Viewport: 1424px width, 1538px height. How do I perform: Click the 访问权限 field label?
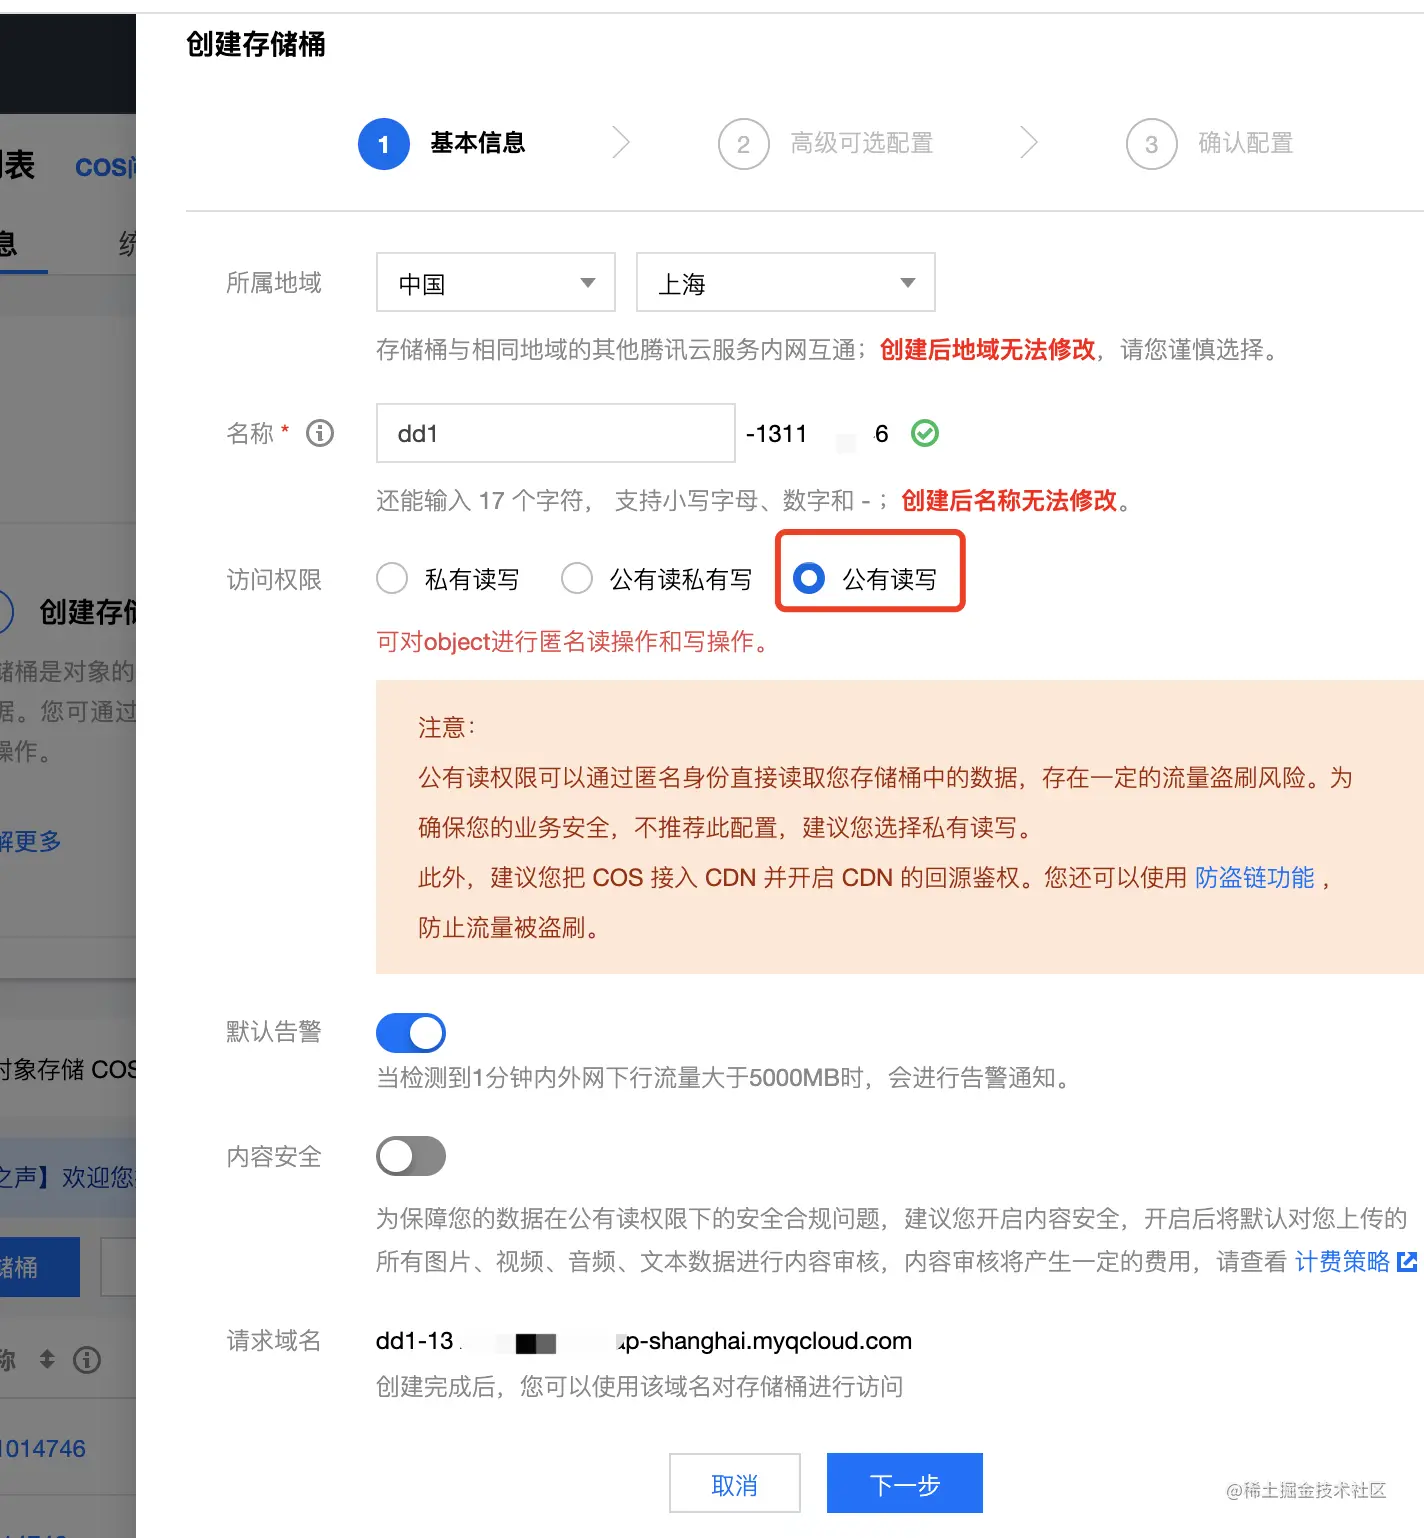click(274, 580)
